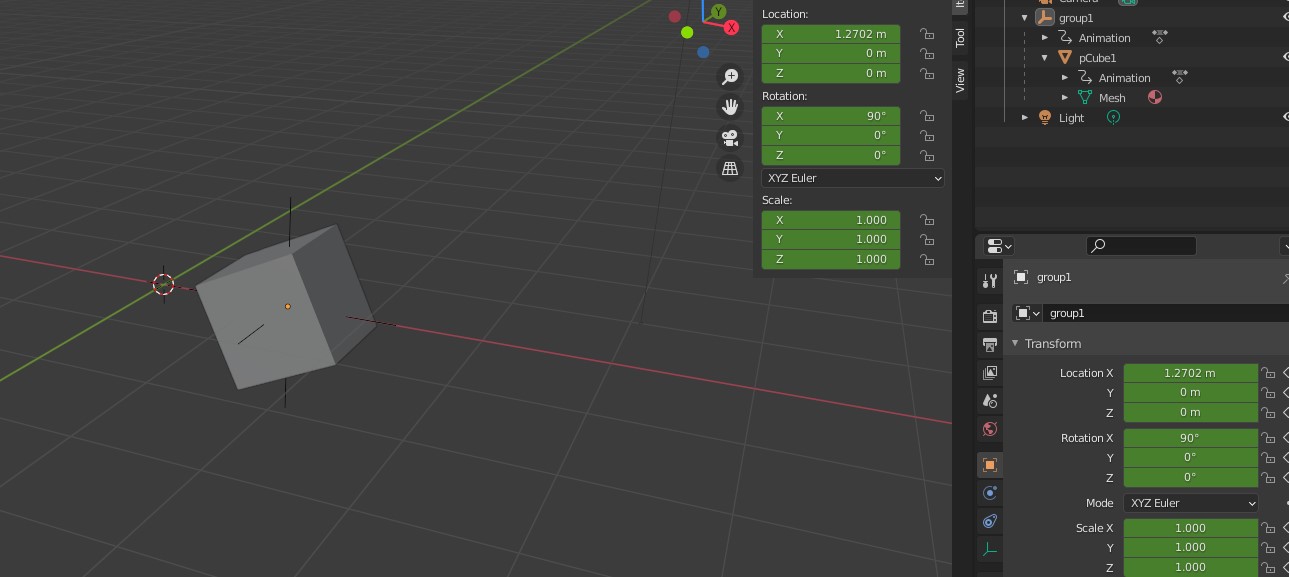Open the World properties globe tab
The image size is (1289, 577).
[x=990, y=429]
